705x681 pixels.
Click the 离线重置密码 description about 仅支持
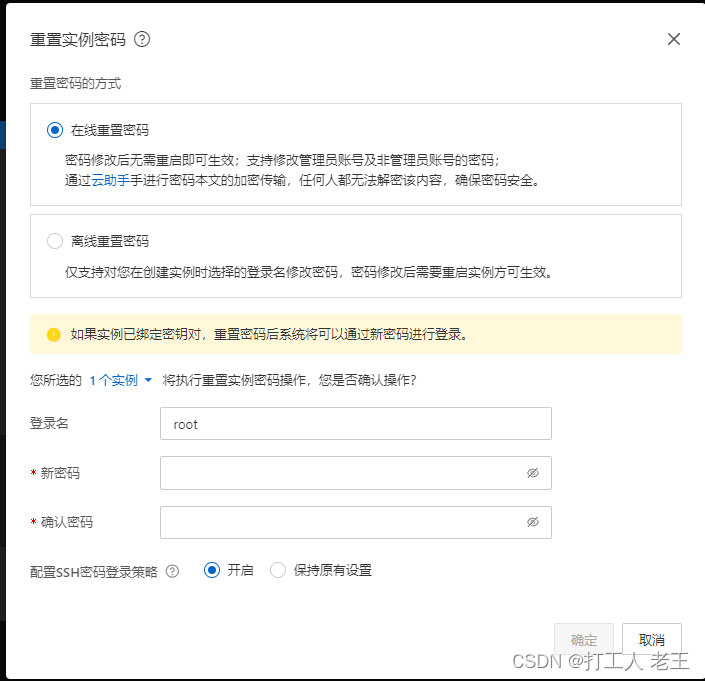click(x=308, y=272)
